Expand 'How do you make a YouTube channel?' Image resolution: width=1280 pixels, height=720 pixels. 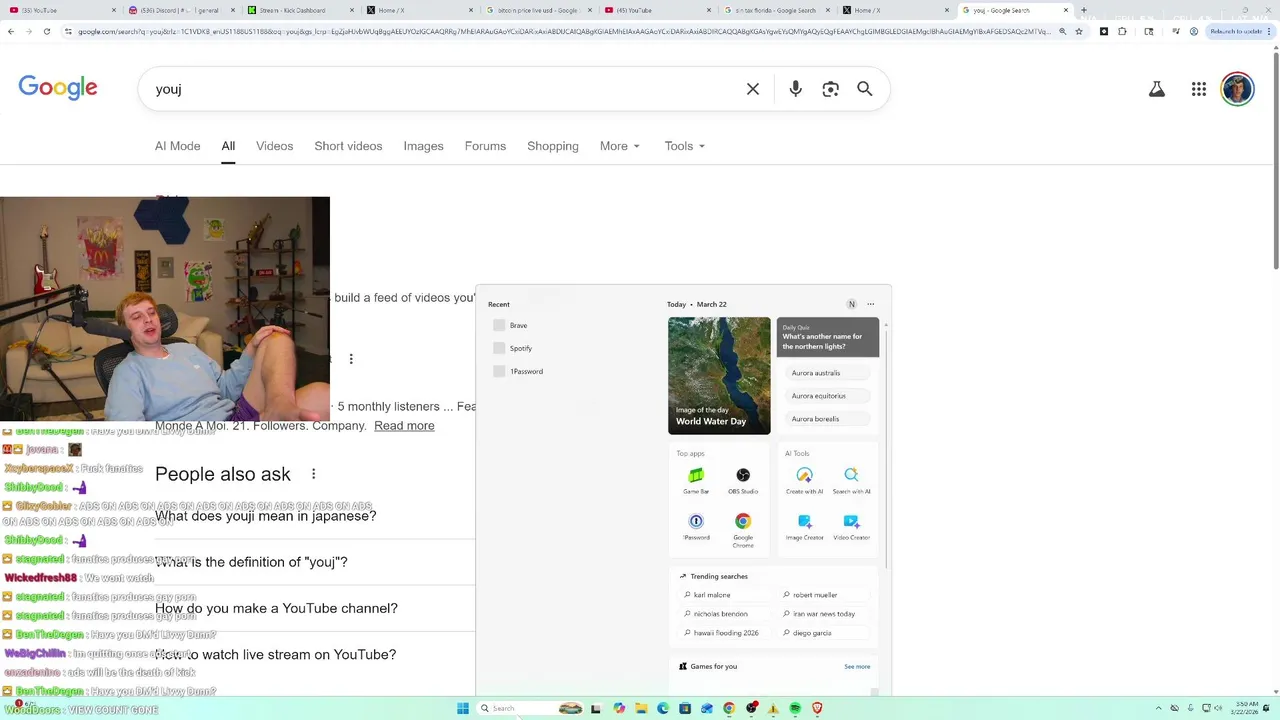tap(276, 608)
